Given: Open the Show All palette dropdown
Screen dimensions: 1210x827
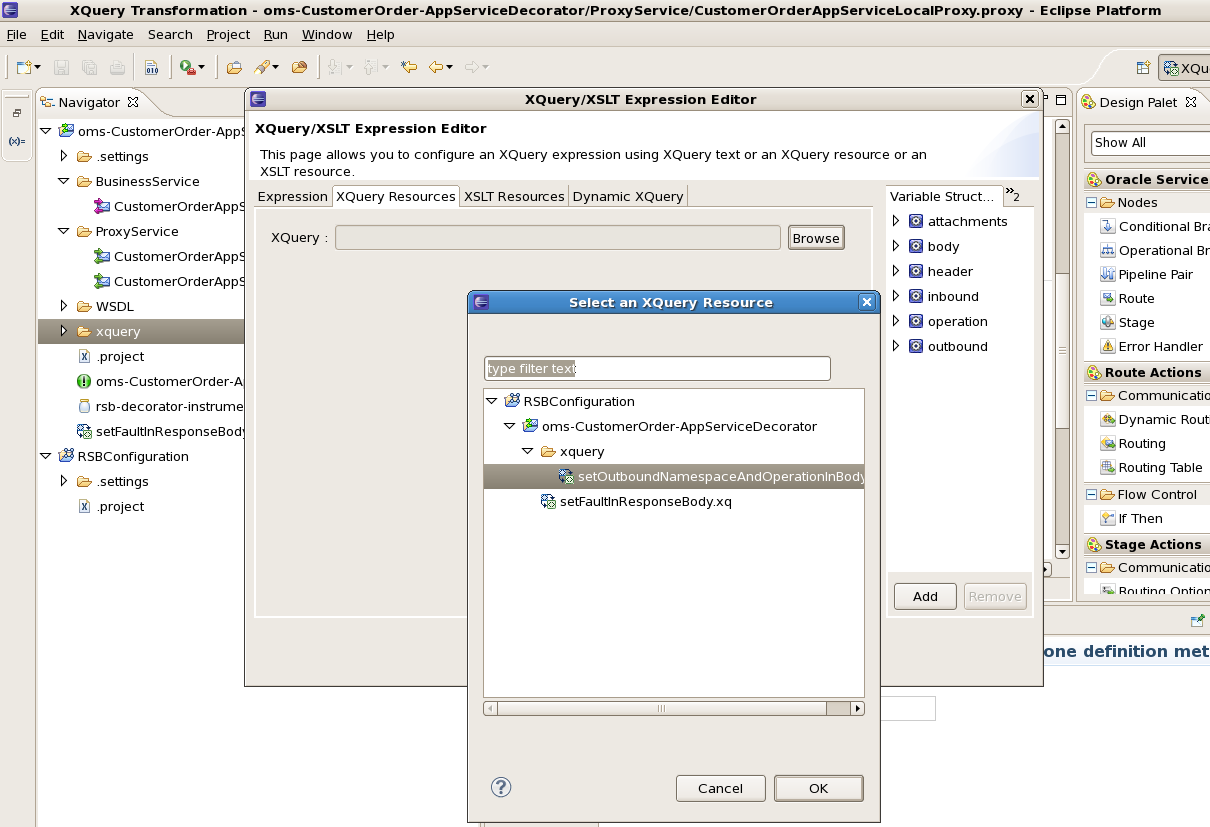Looking at the screenshot, I should tap(1150, 143).
